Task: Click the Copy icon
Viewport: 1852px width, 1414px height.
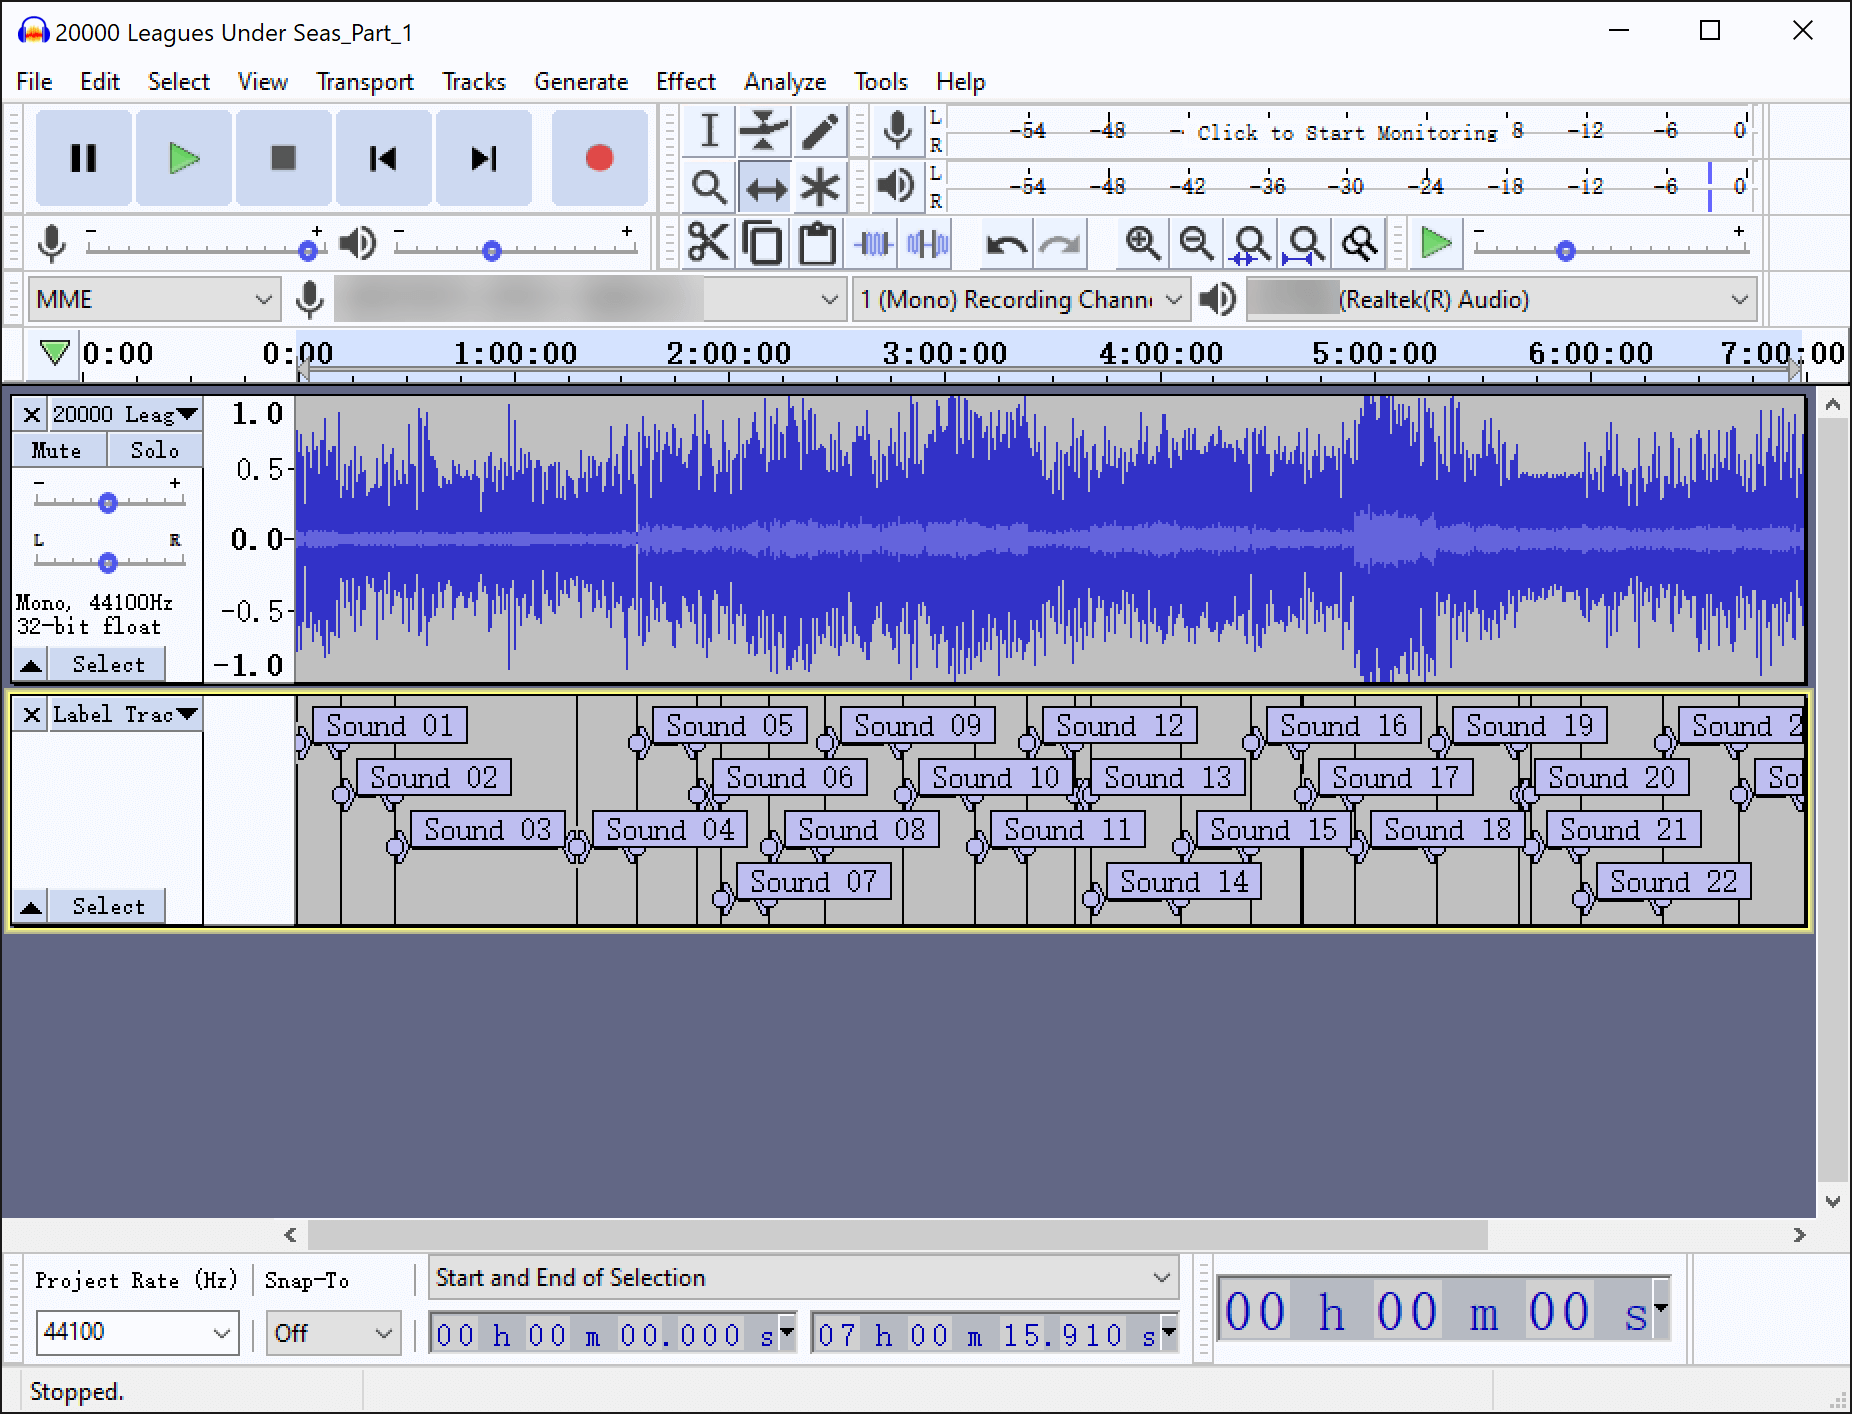Action: point(763,243)
